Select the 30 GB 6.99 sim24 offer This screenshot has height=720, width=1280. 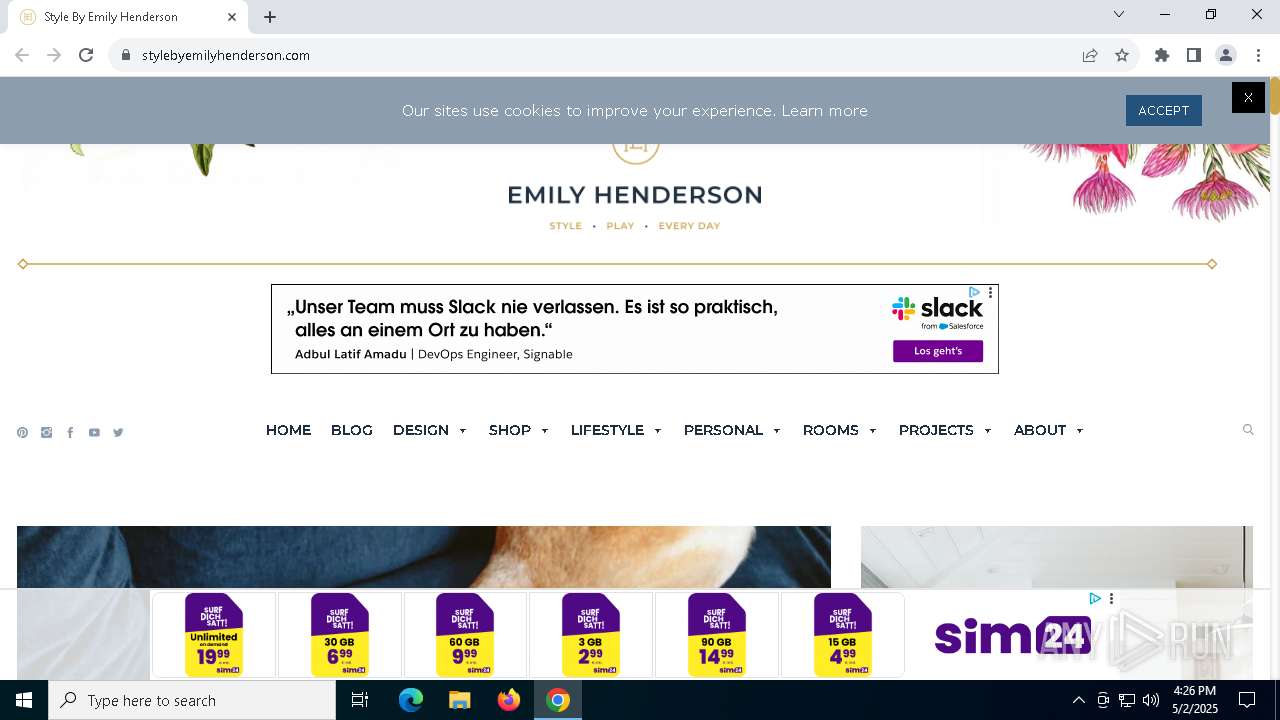(x=340, y=635)
